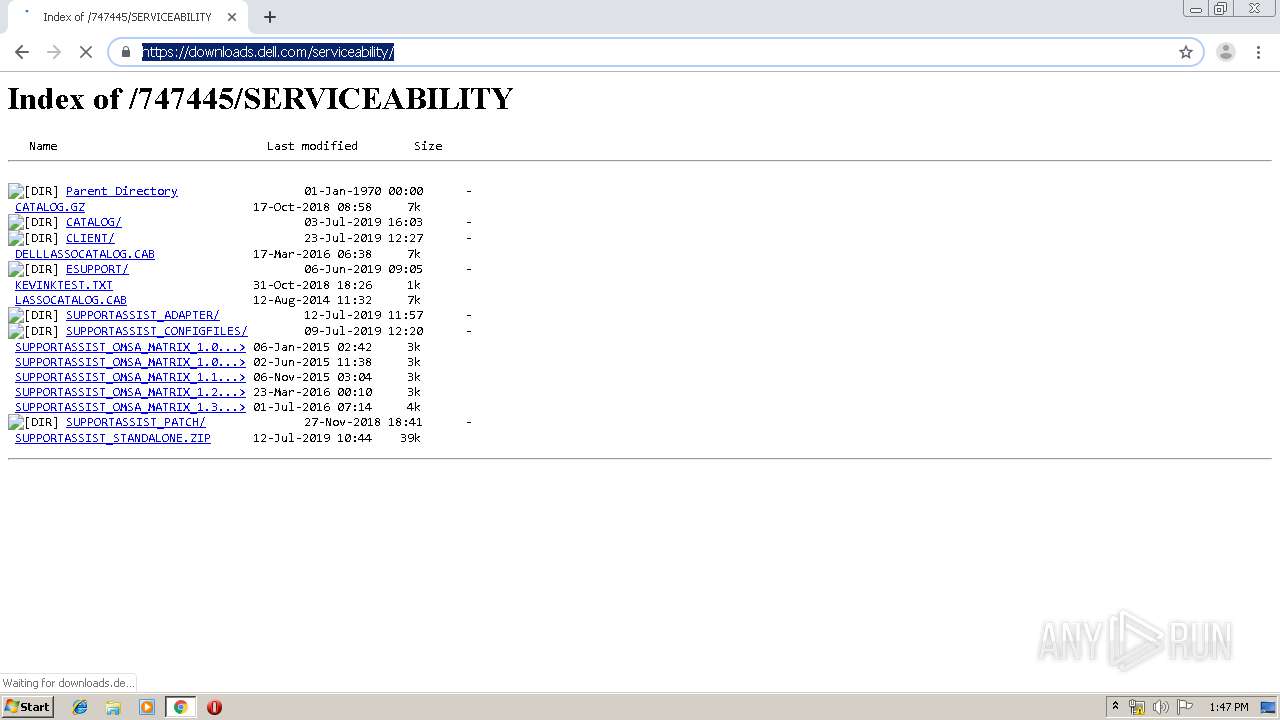This screenshot has width=1280, height=720.
Task: Open the red security app in taskbar
Action: coord(214,707)
